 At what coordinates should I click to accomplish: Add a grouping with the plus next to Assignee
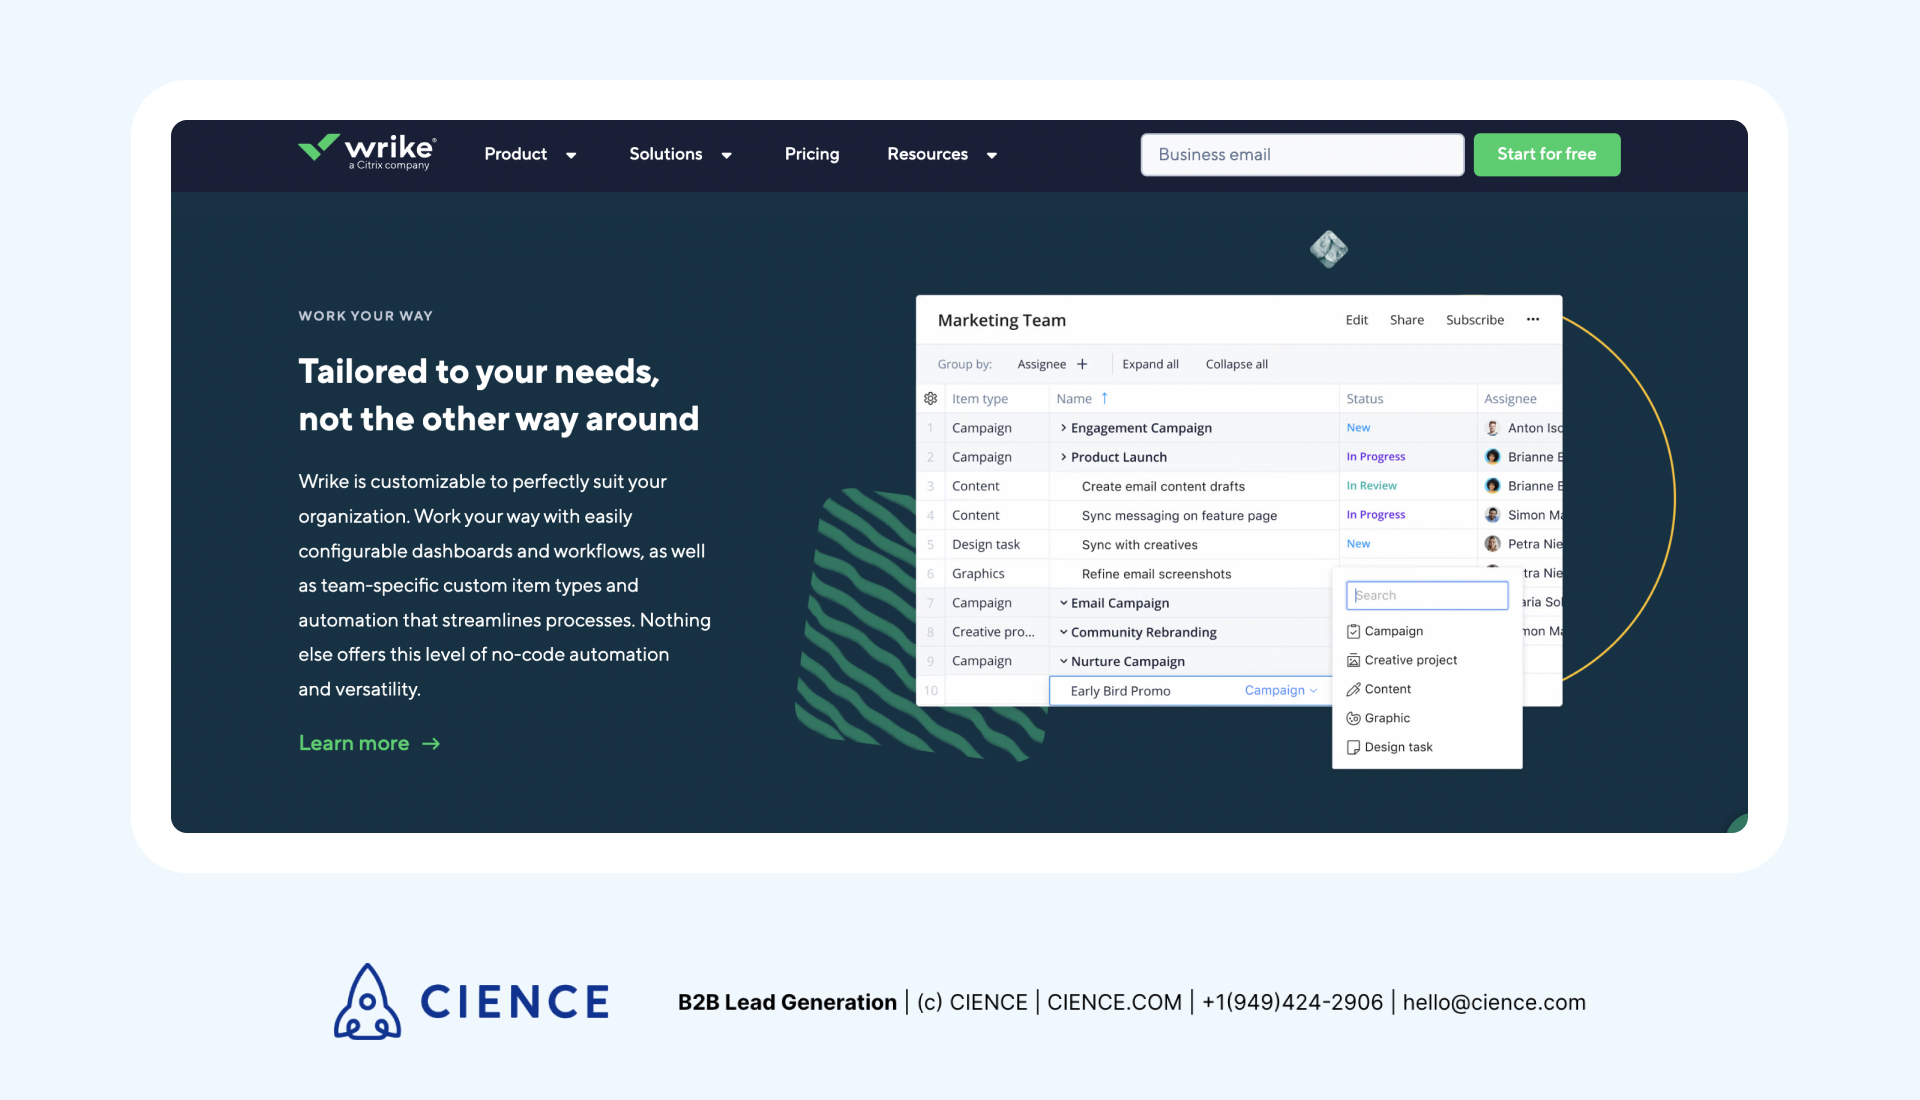tap(1083, 364)
